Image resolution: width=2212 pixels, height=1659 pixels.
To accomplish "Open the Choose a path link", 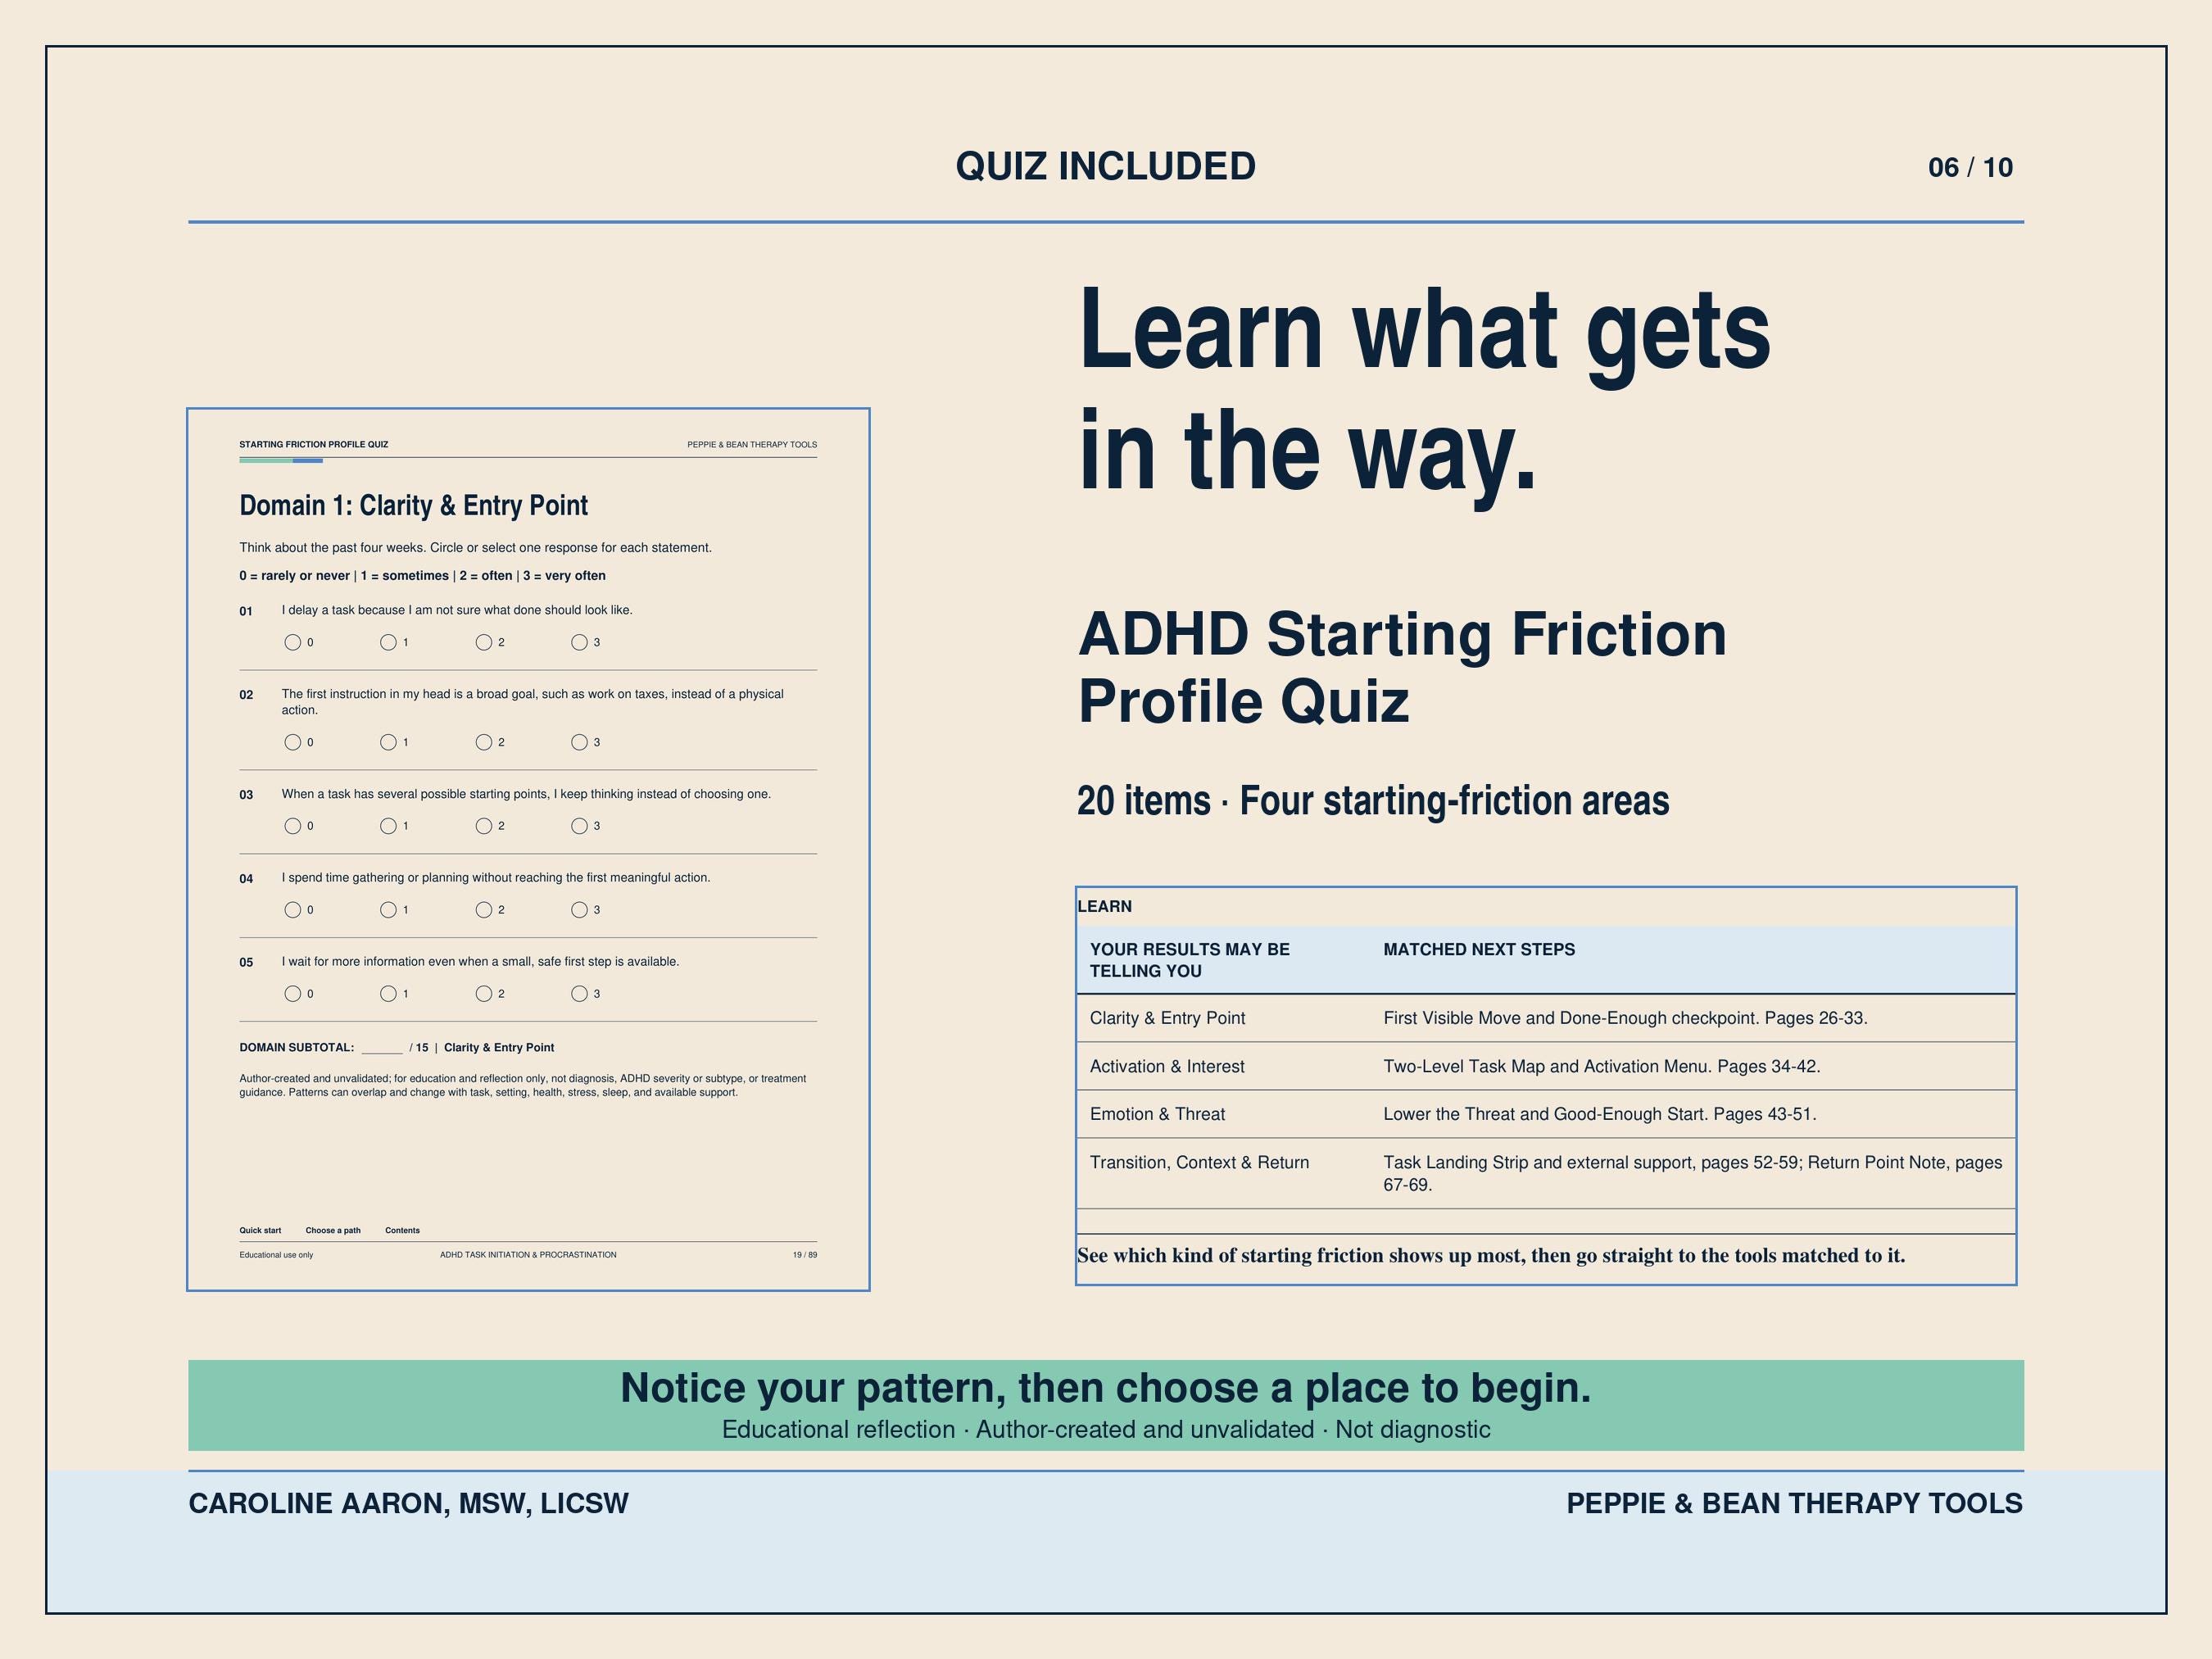I will [x=333, y=1230].
